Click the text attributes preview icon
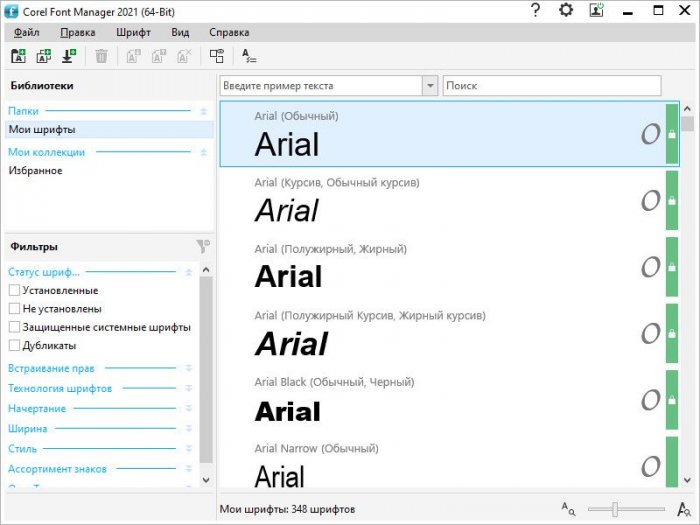This screenshot has height=525, width=700. pyautogui.click(x=249, y=56)
